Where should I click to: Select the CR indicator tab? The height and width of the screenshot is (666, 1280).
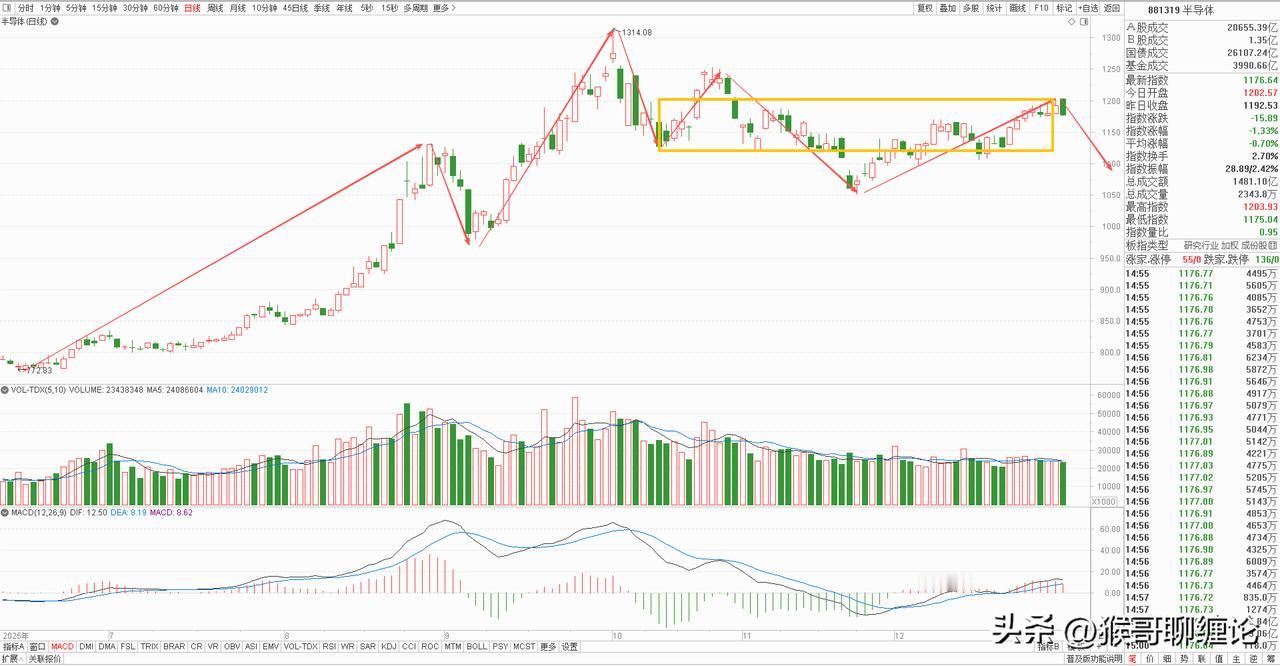coord(197,646)
